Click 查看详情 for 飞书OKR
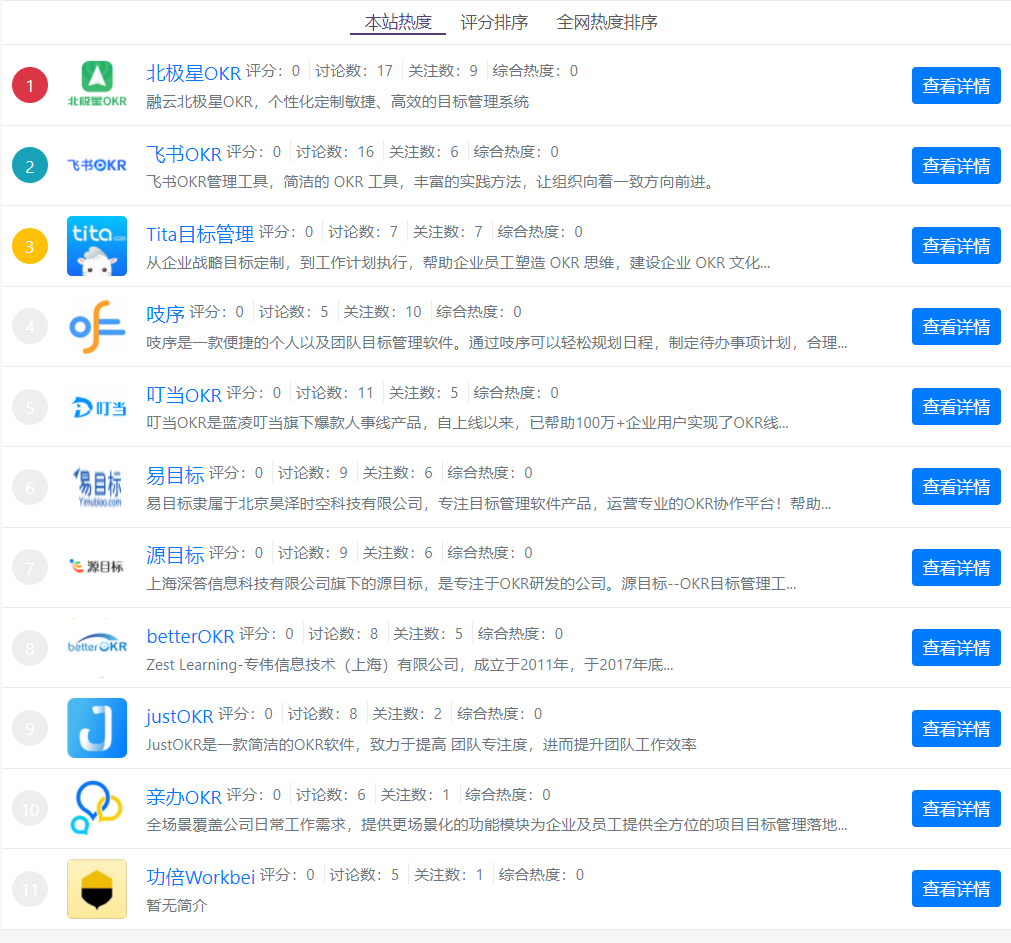This screenshot has width=1011, height=943. coord(956,166)
